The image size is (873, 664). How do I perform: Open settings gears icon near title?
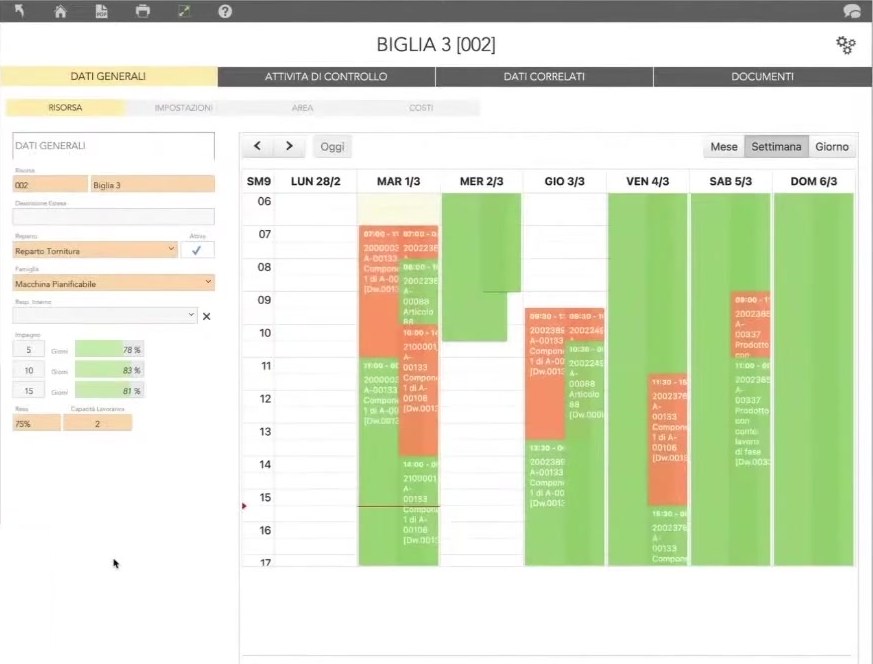pyautogui.click(x=846, y=45)
